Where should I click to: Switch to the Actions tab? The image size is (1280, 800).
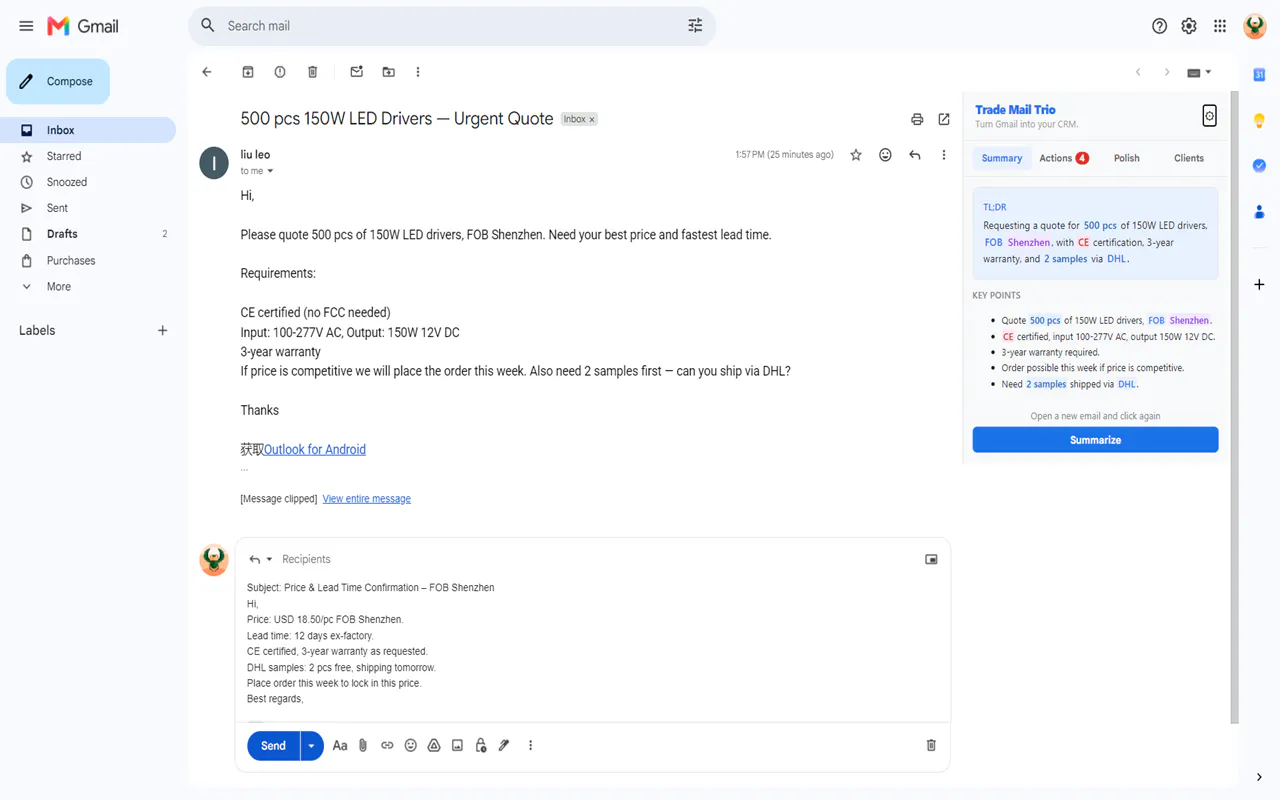pos(1064,158)
